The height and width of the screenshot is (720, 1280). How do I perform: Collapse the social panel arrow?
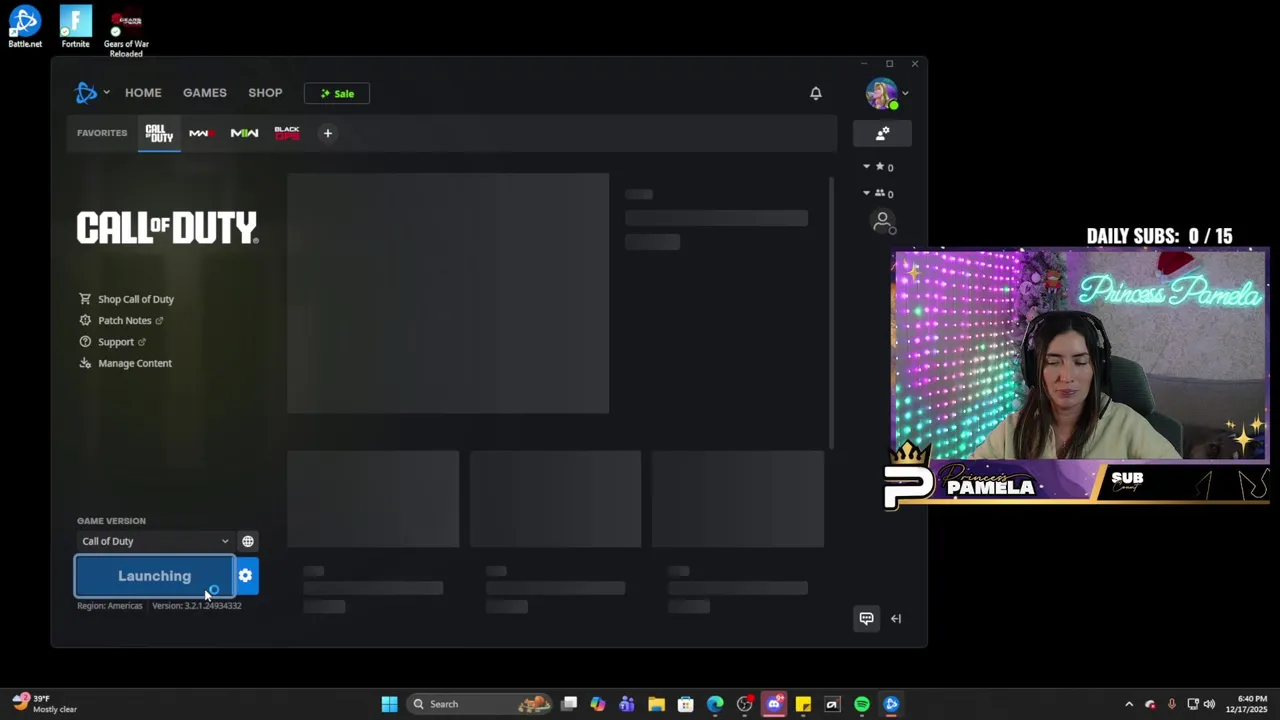point(896,618)
